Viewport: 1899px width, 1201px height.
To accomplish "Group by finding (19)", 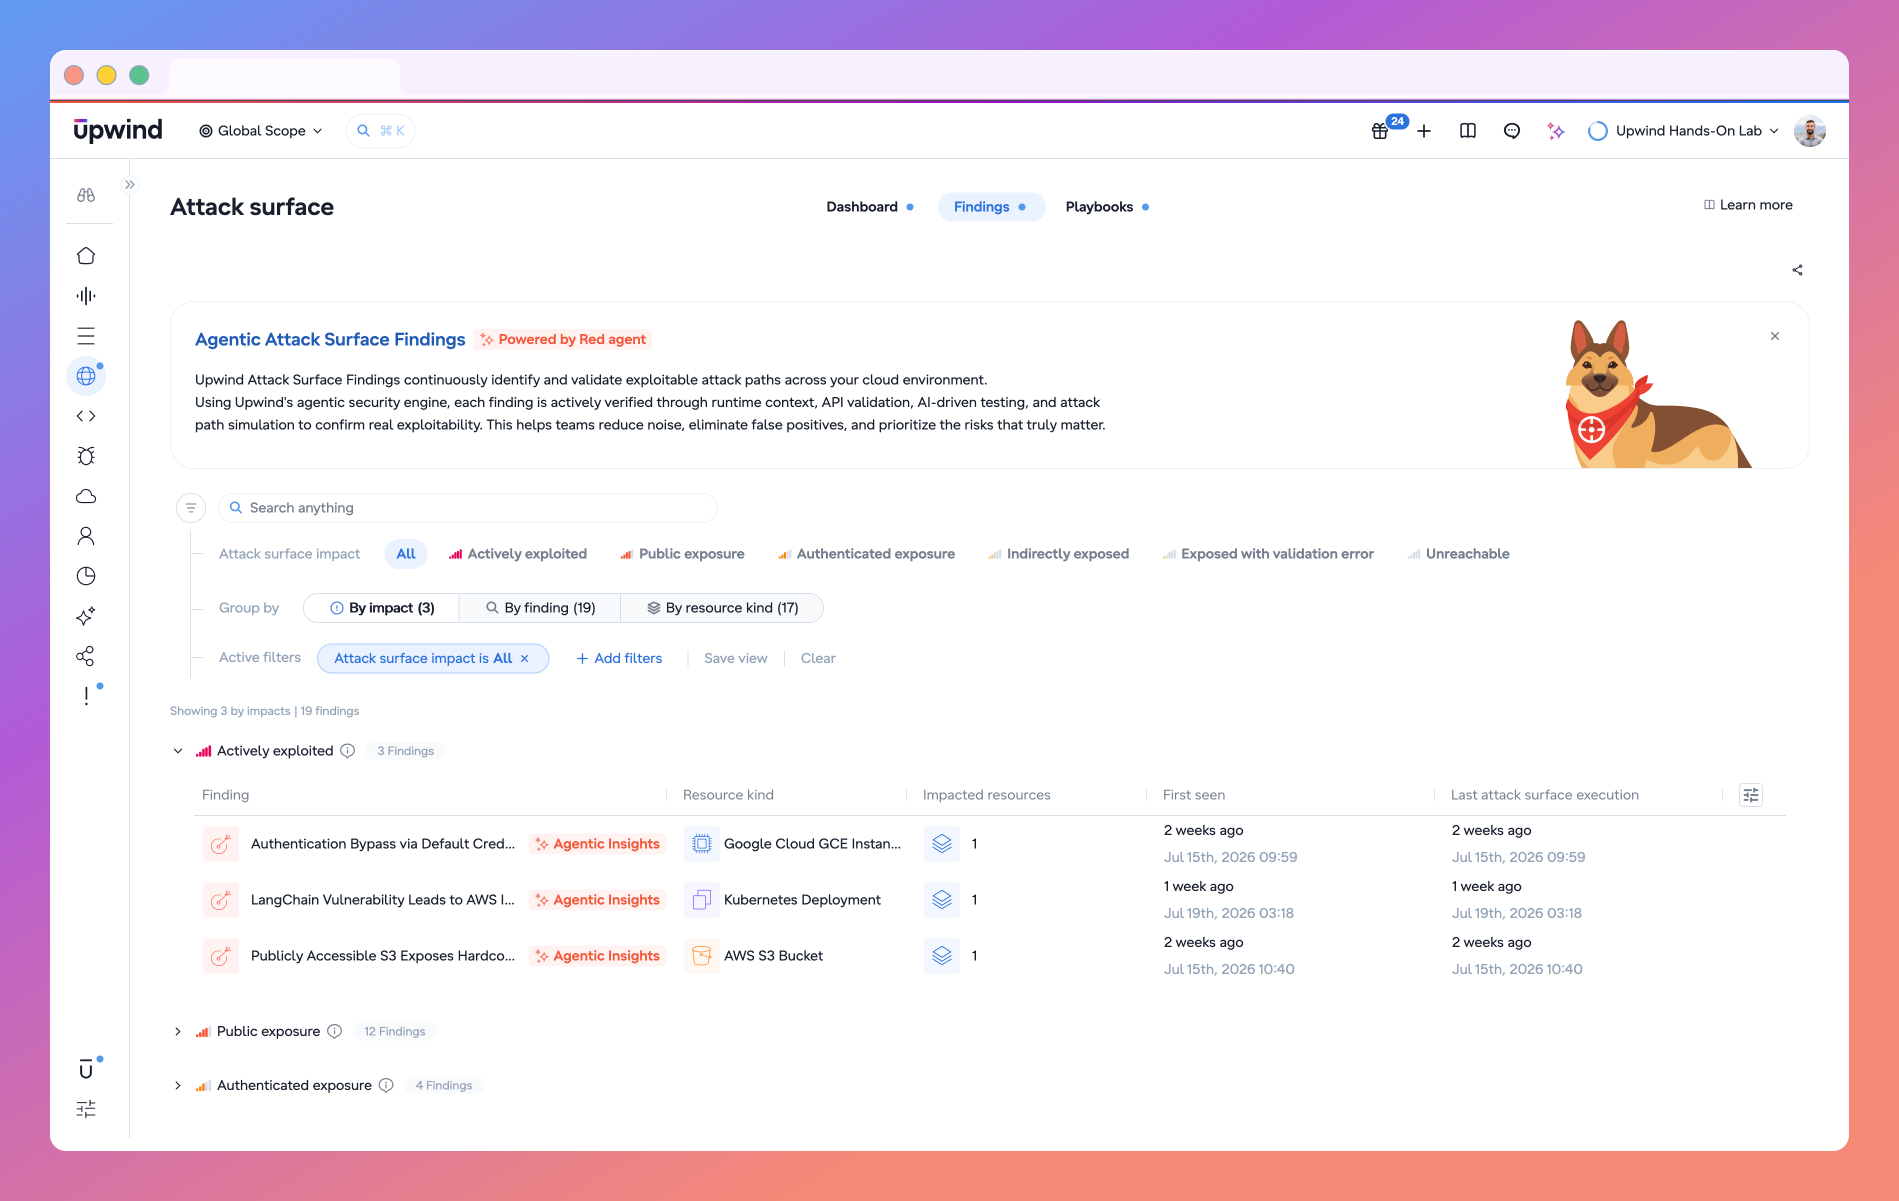I will [540, 608].
